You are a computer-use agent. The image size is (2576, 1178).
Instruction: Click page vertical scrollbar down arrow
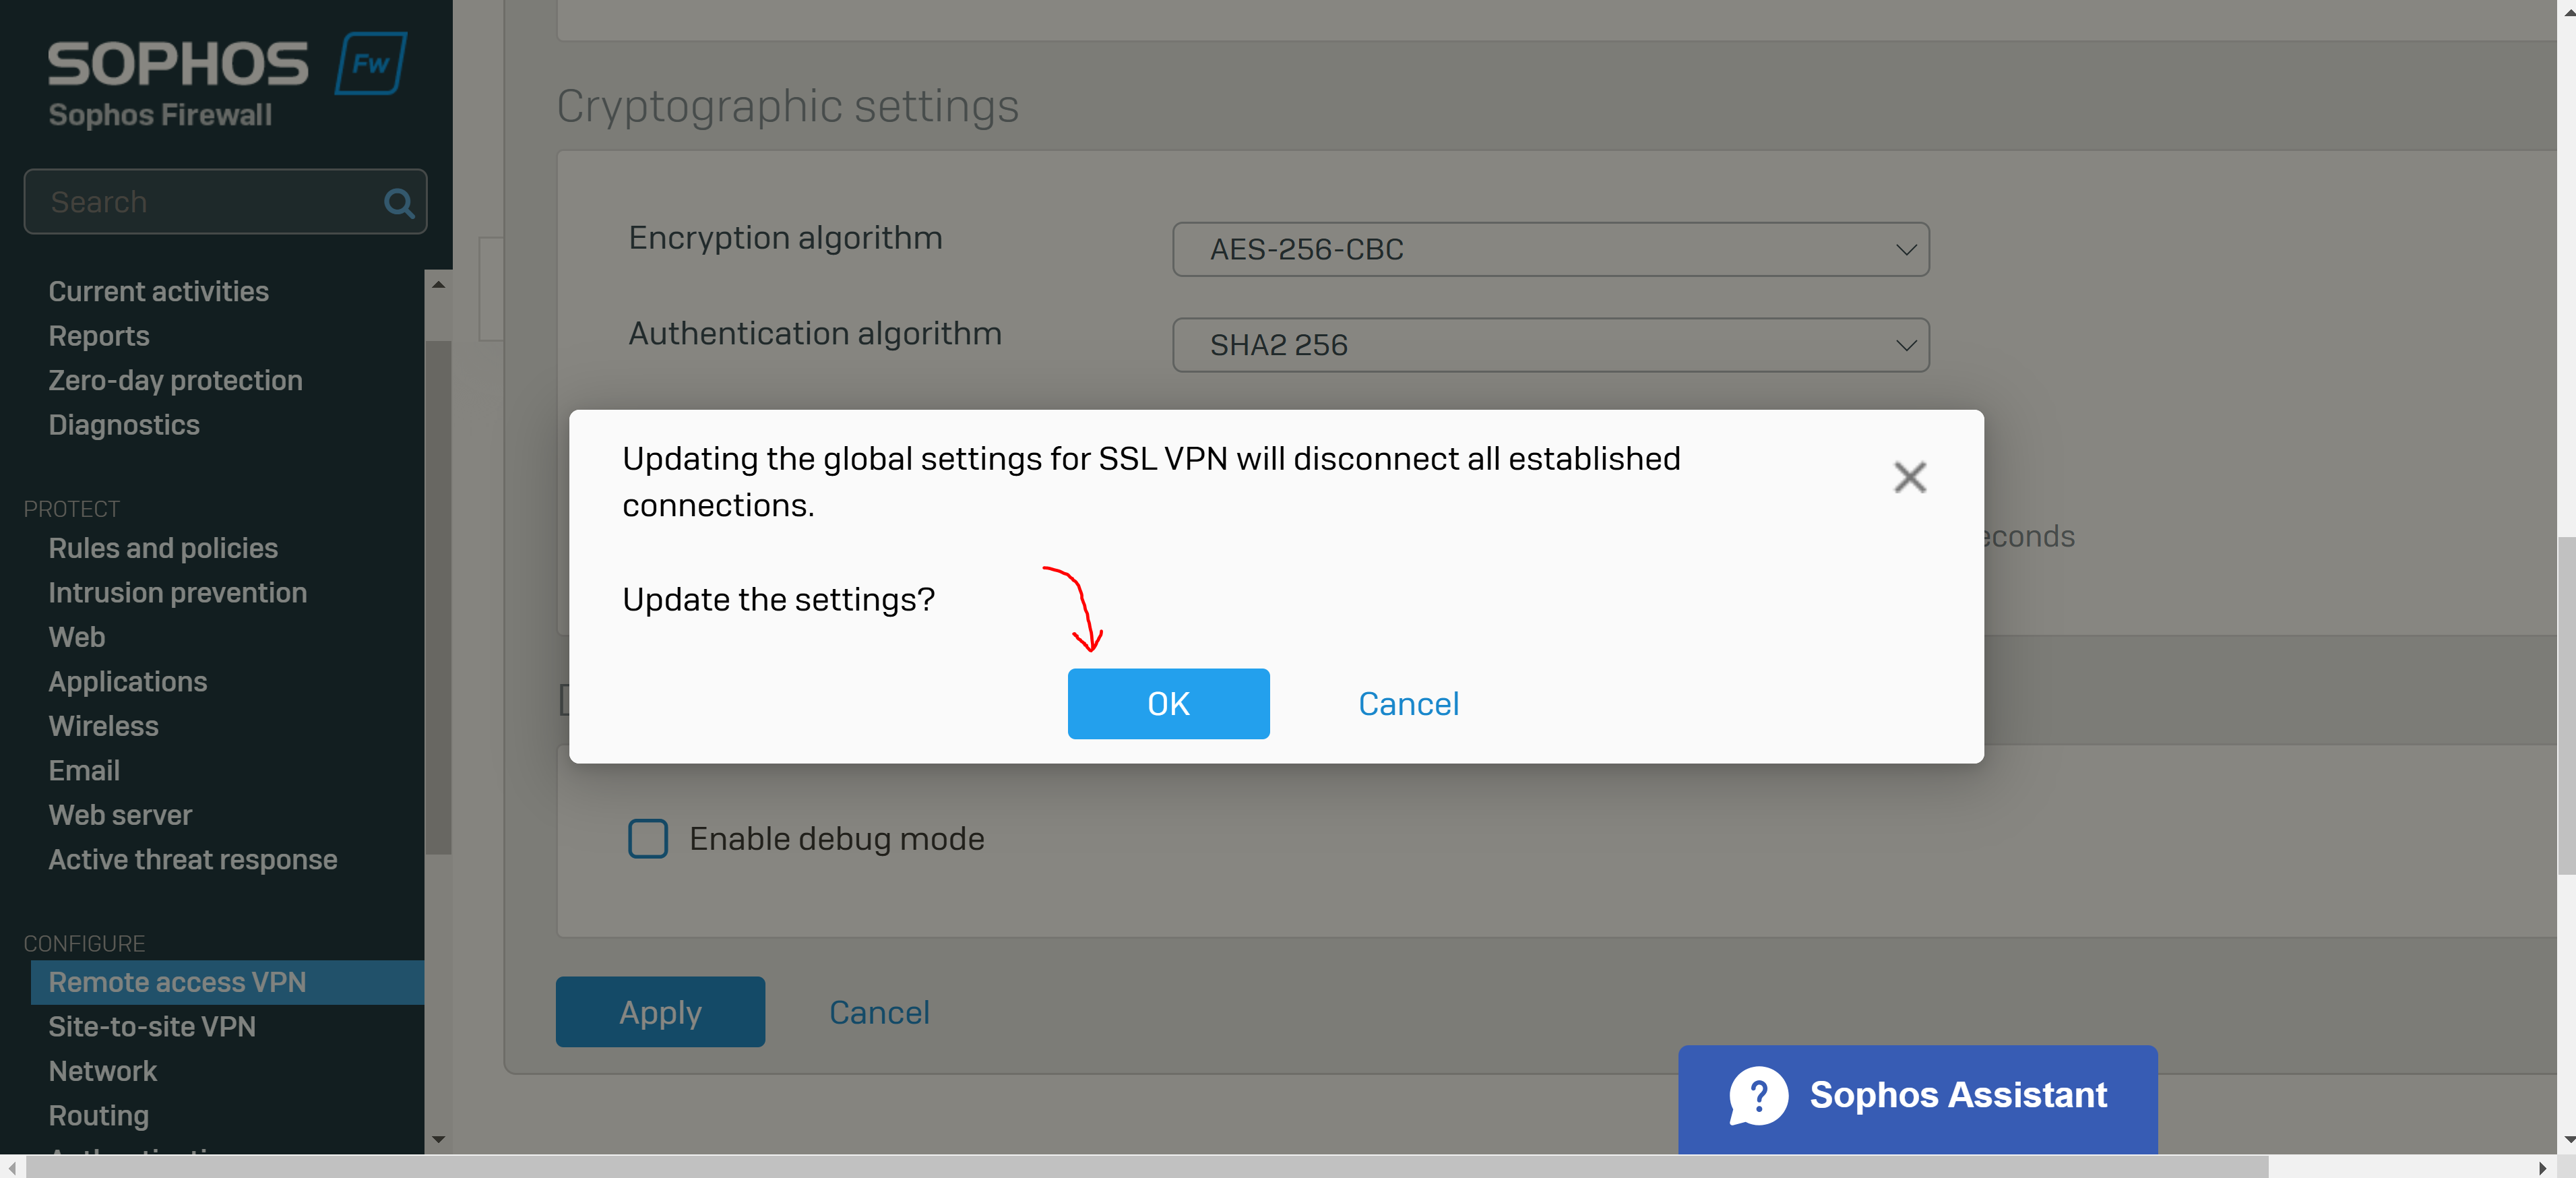[2567, 1139]
